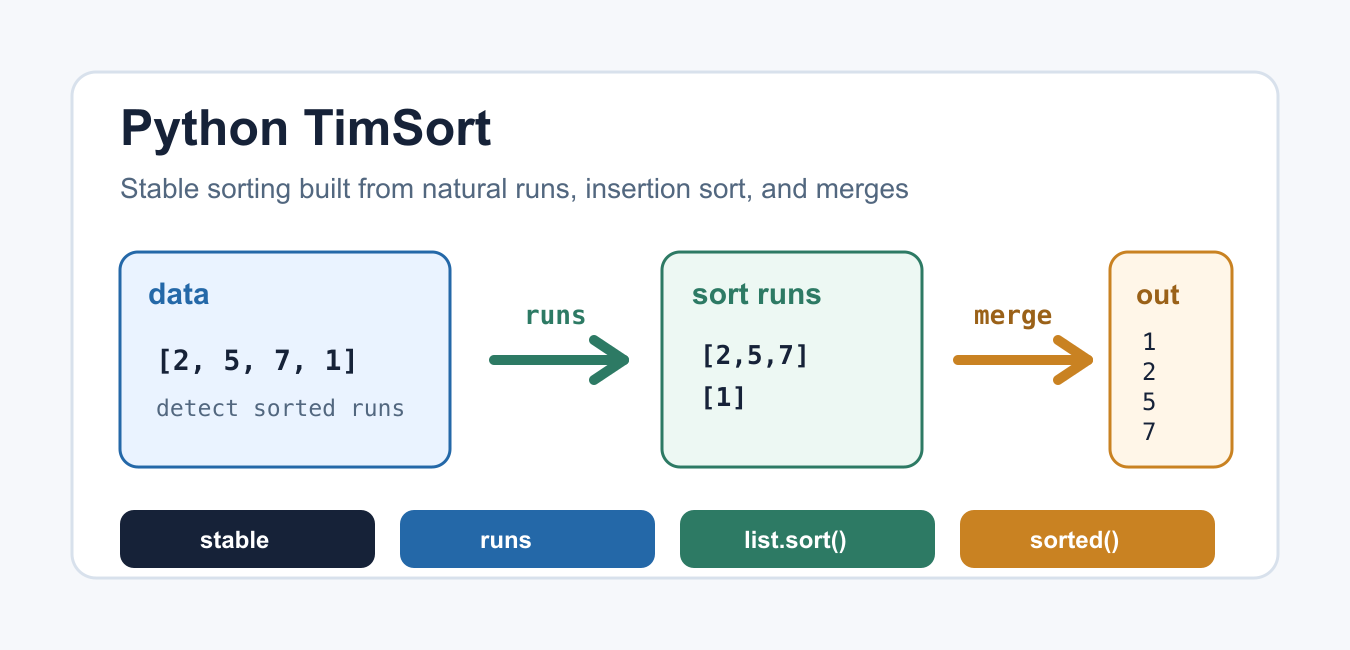Click the dark 'stable' pill button
The width and height of the screenshot is (1350, 650).
[247, 539]
